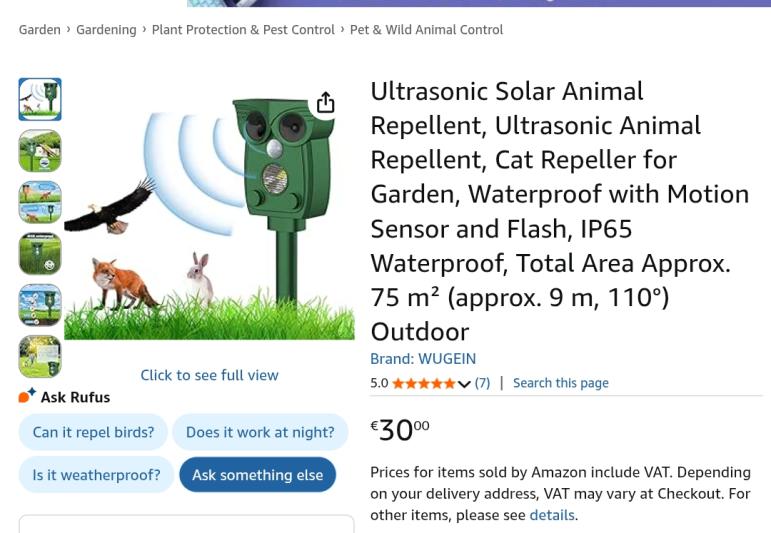The image size is (771, 533).
Task: Select the second product thumbnail
Action: point(40,151)
